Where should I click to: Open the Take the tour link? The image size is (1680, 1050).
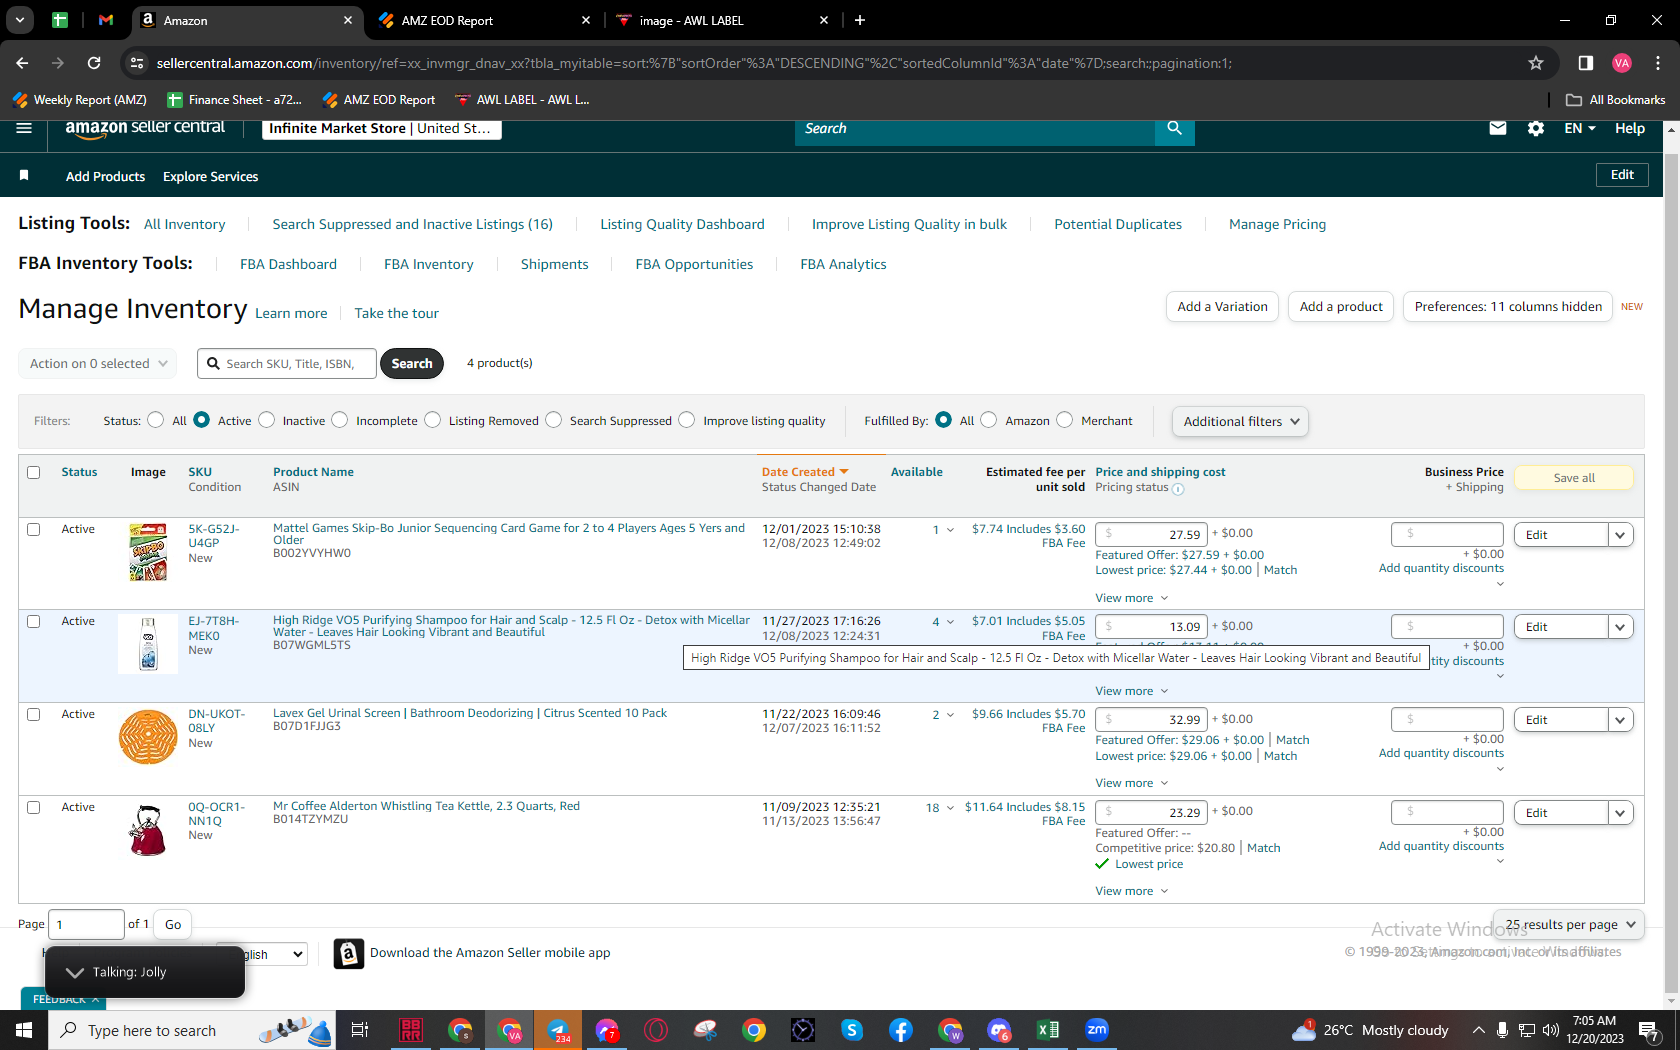pos(396,313)
